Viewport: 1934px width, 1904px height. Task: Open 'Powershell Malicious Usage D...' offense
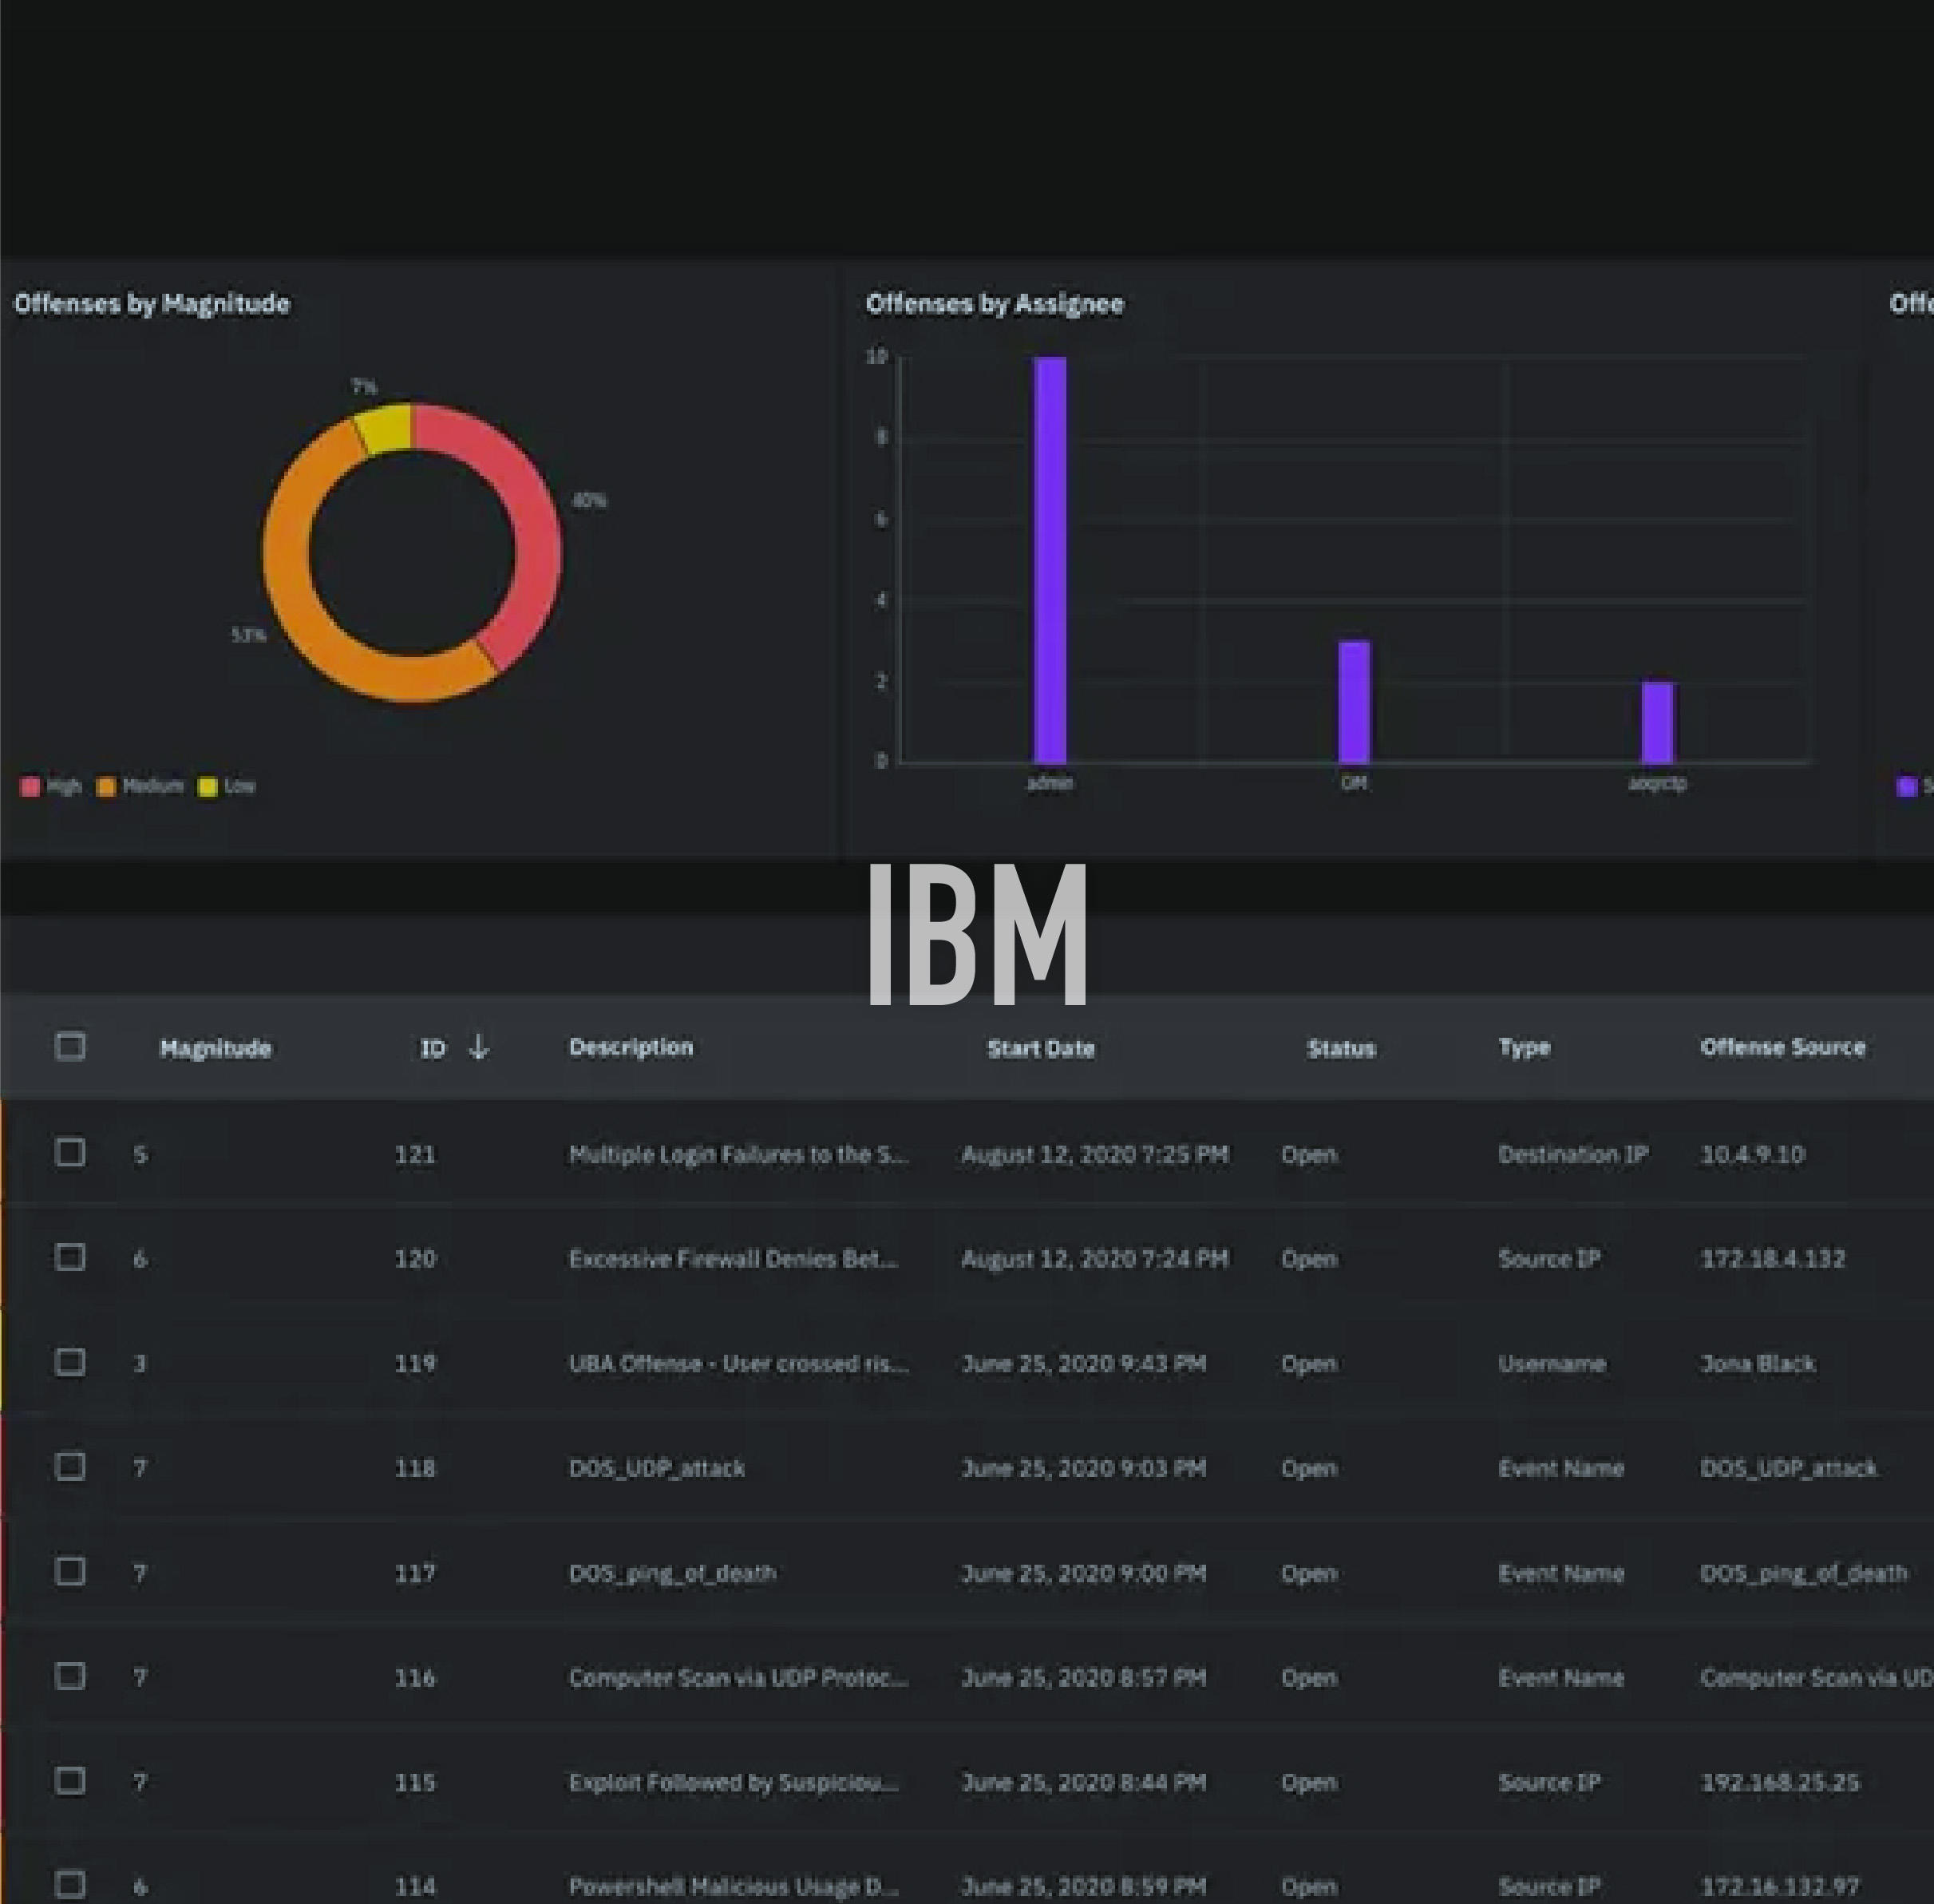click(733, 1886)
